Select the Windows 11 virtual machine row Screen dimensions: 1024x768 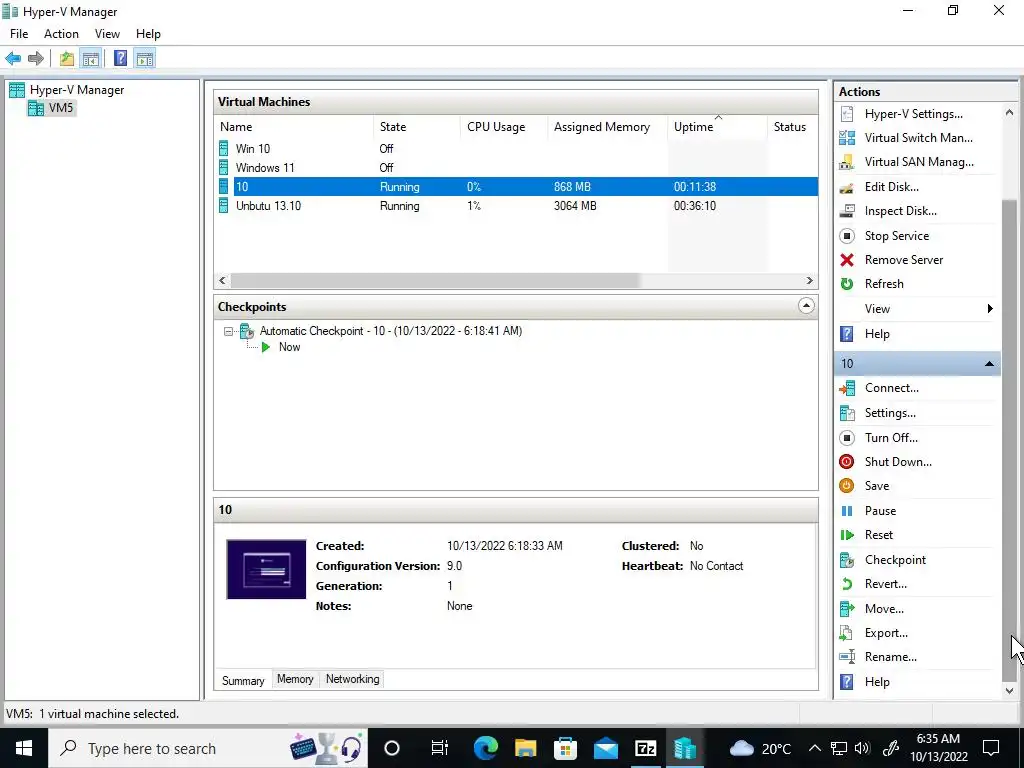pyautogui.click(x=516, y=168)
